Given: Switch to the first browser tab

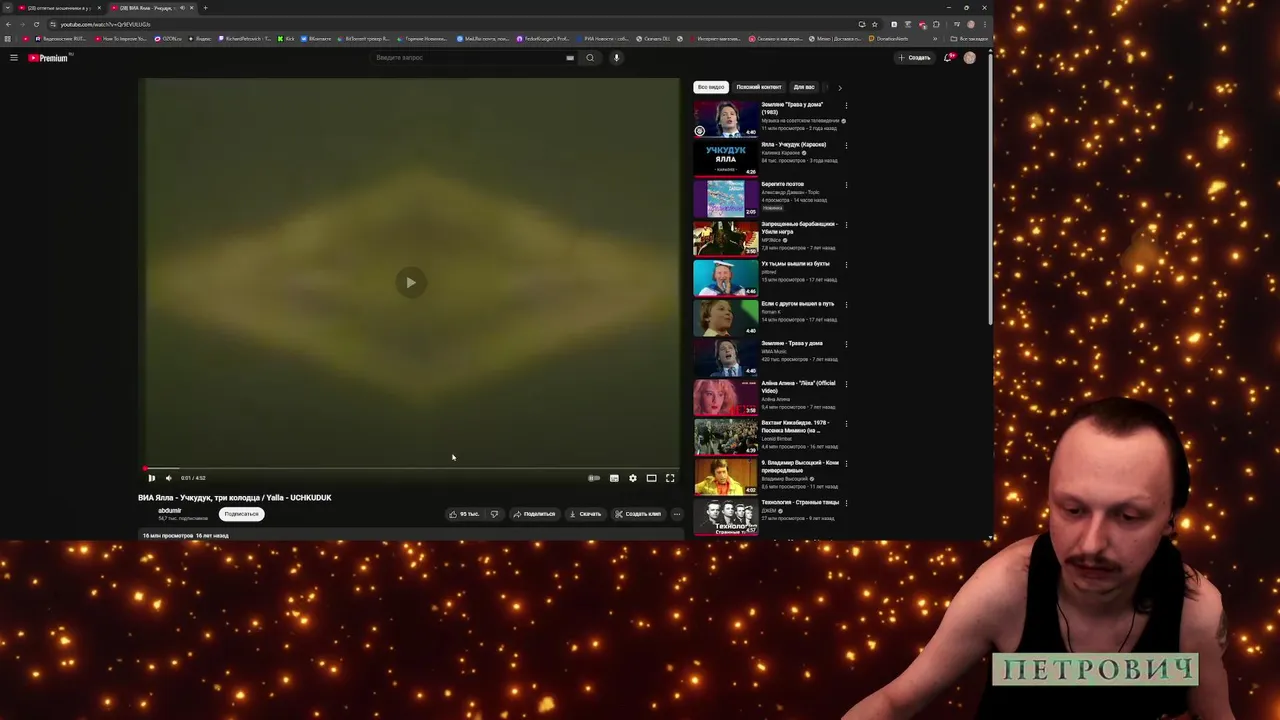Looking at the screenshot, I should click(58, 8).
